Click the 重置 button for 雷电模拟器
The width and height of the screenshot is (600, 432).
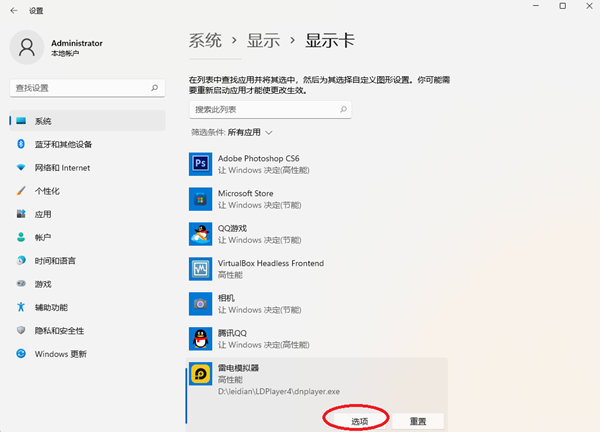418,421
